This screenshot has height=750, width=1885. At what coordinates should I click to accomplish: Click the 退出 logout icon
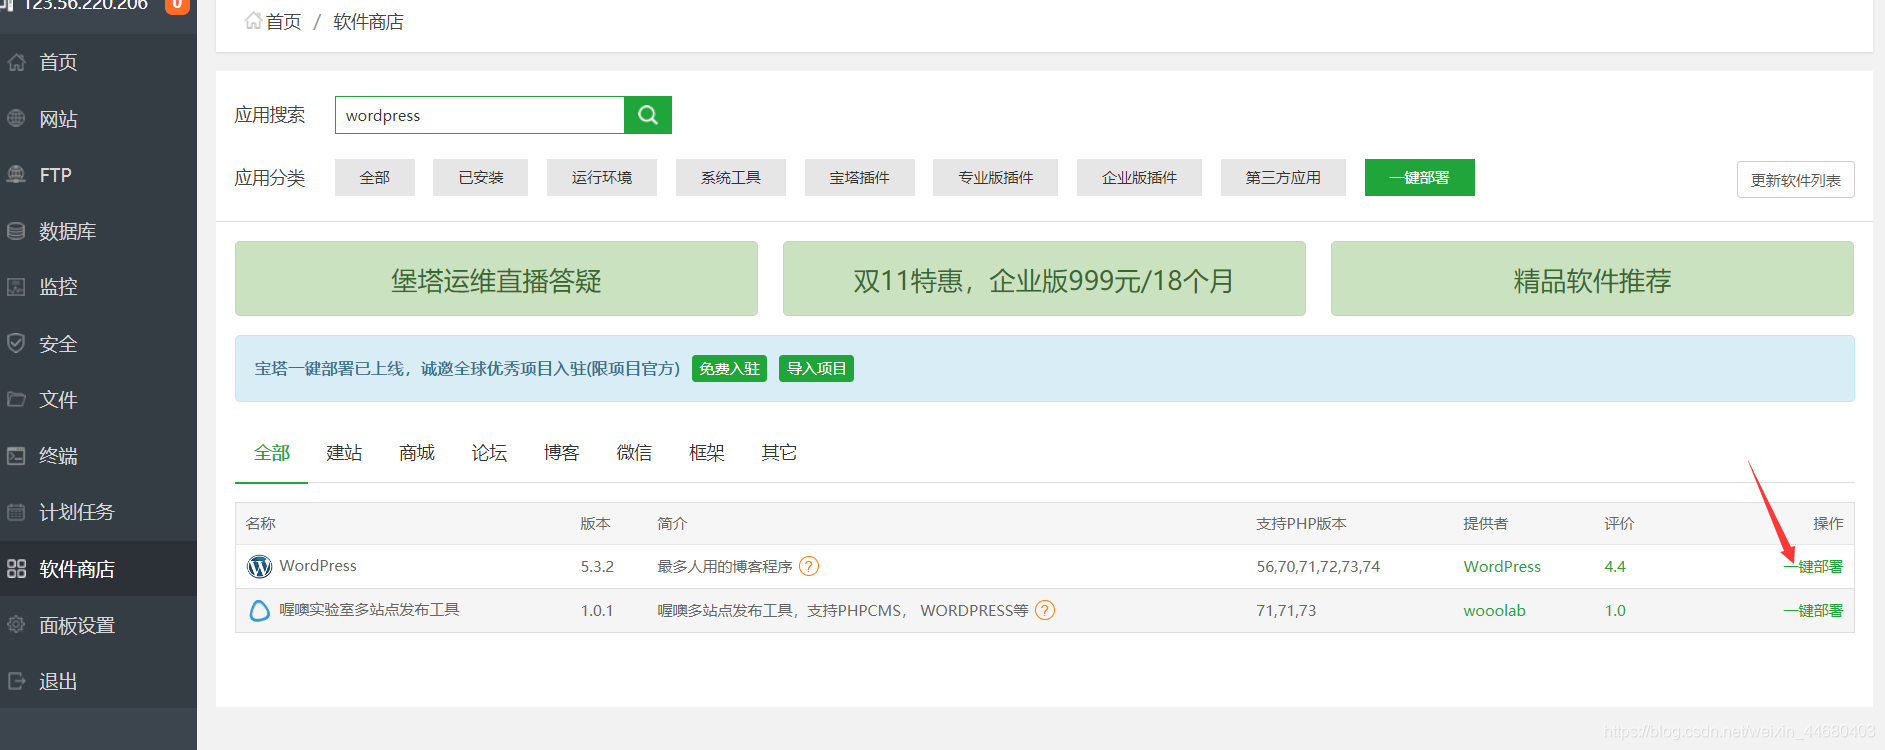pyautogui.click(x=16, y=681)
